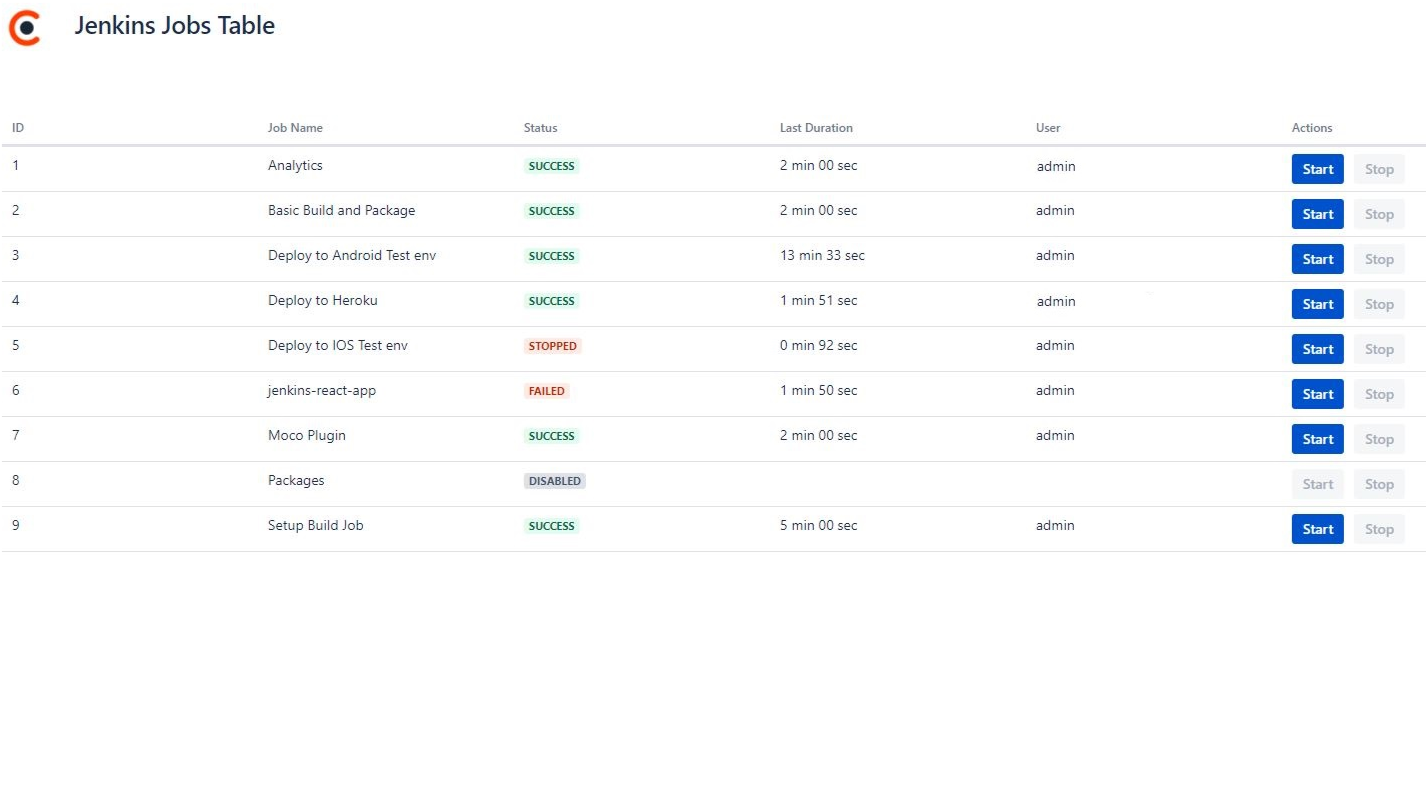The image size is (1426, 811).
Task: Click the Job Name column header
Action: point(295,128)
